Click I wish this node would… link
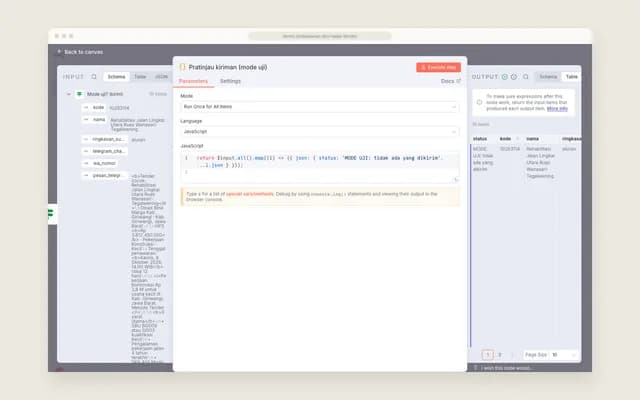The width and height of the screenshot is (640, 400). 506,368
